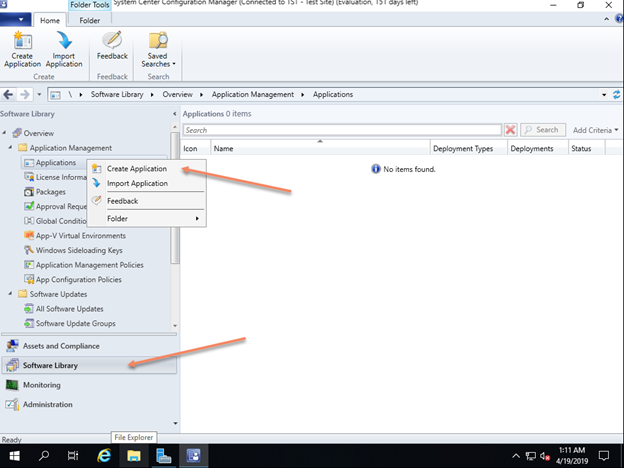The image size is (624, 468).
Task: Open the blue application menu button
Action: [15, 19]
